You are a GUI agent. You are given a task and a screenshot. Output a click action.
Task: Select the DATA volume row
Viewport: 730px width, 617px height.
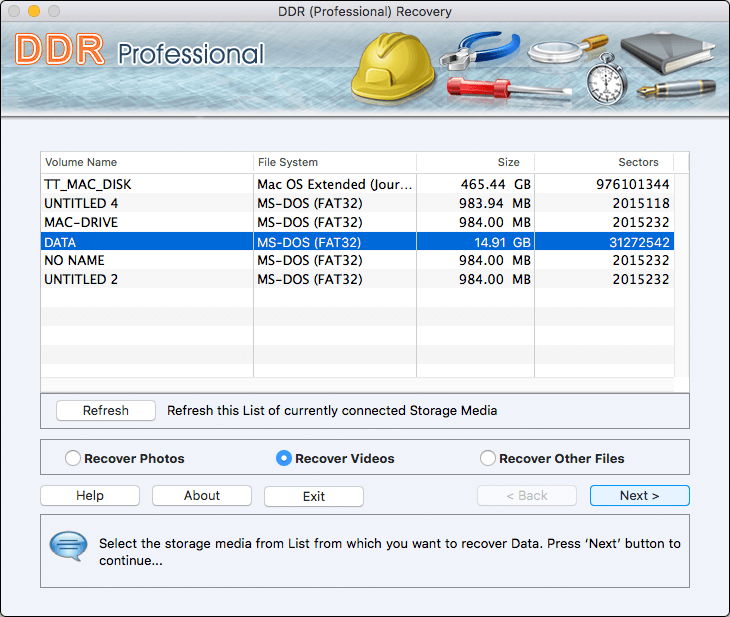(x=357, y=242)
